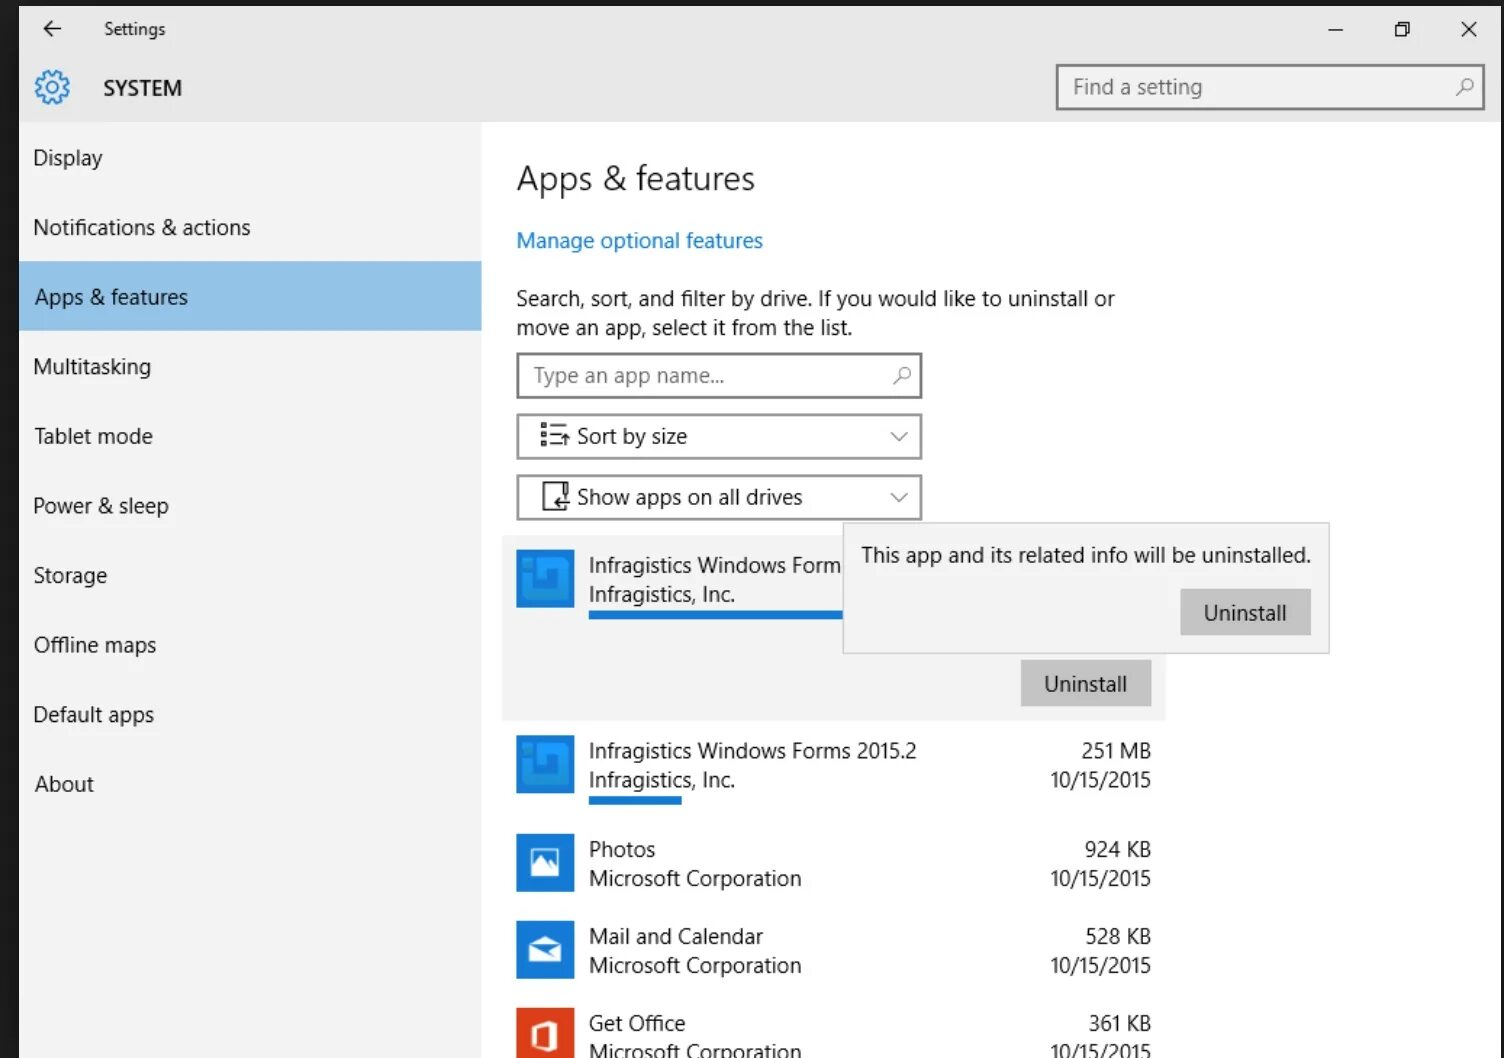Click the Mail and Calendar icon
1504x1058 pixels.
[x=545, y=950]
